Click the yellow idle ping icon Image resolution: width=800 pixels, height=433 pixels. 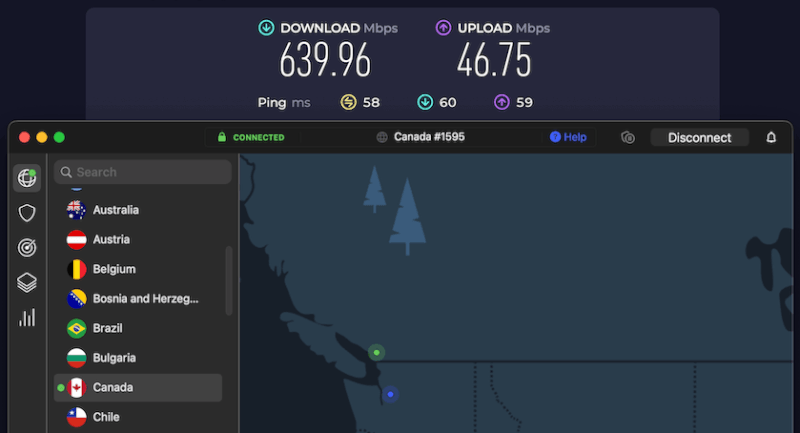tap(348, 102)
